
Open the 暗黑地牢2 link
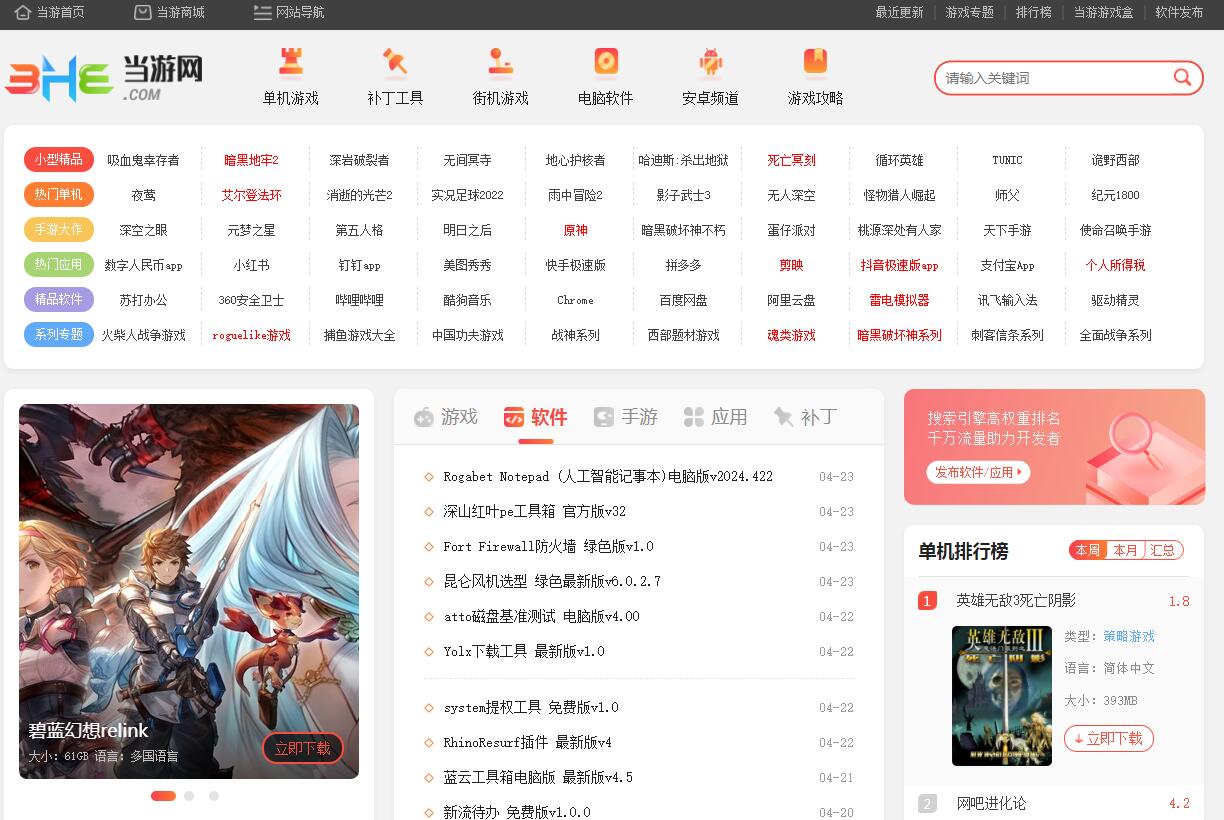pyautogui.click(x=251, y=160)
